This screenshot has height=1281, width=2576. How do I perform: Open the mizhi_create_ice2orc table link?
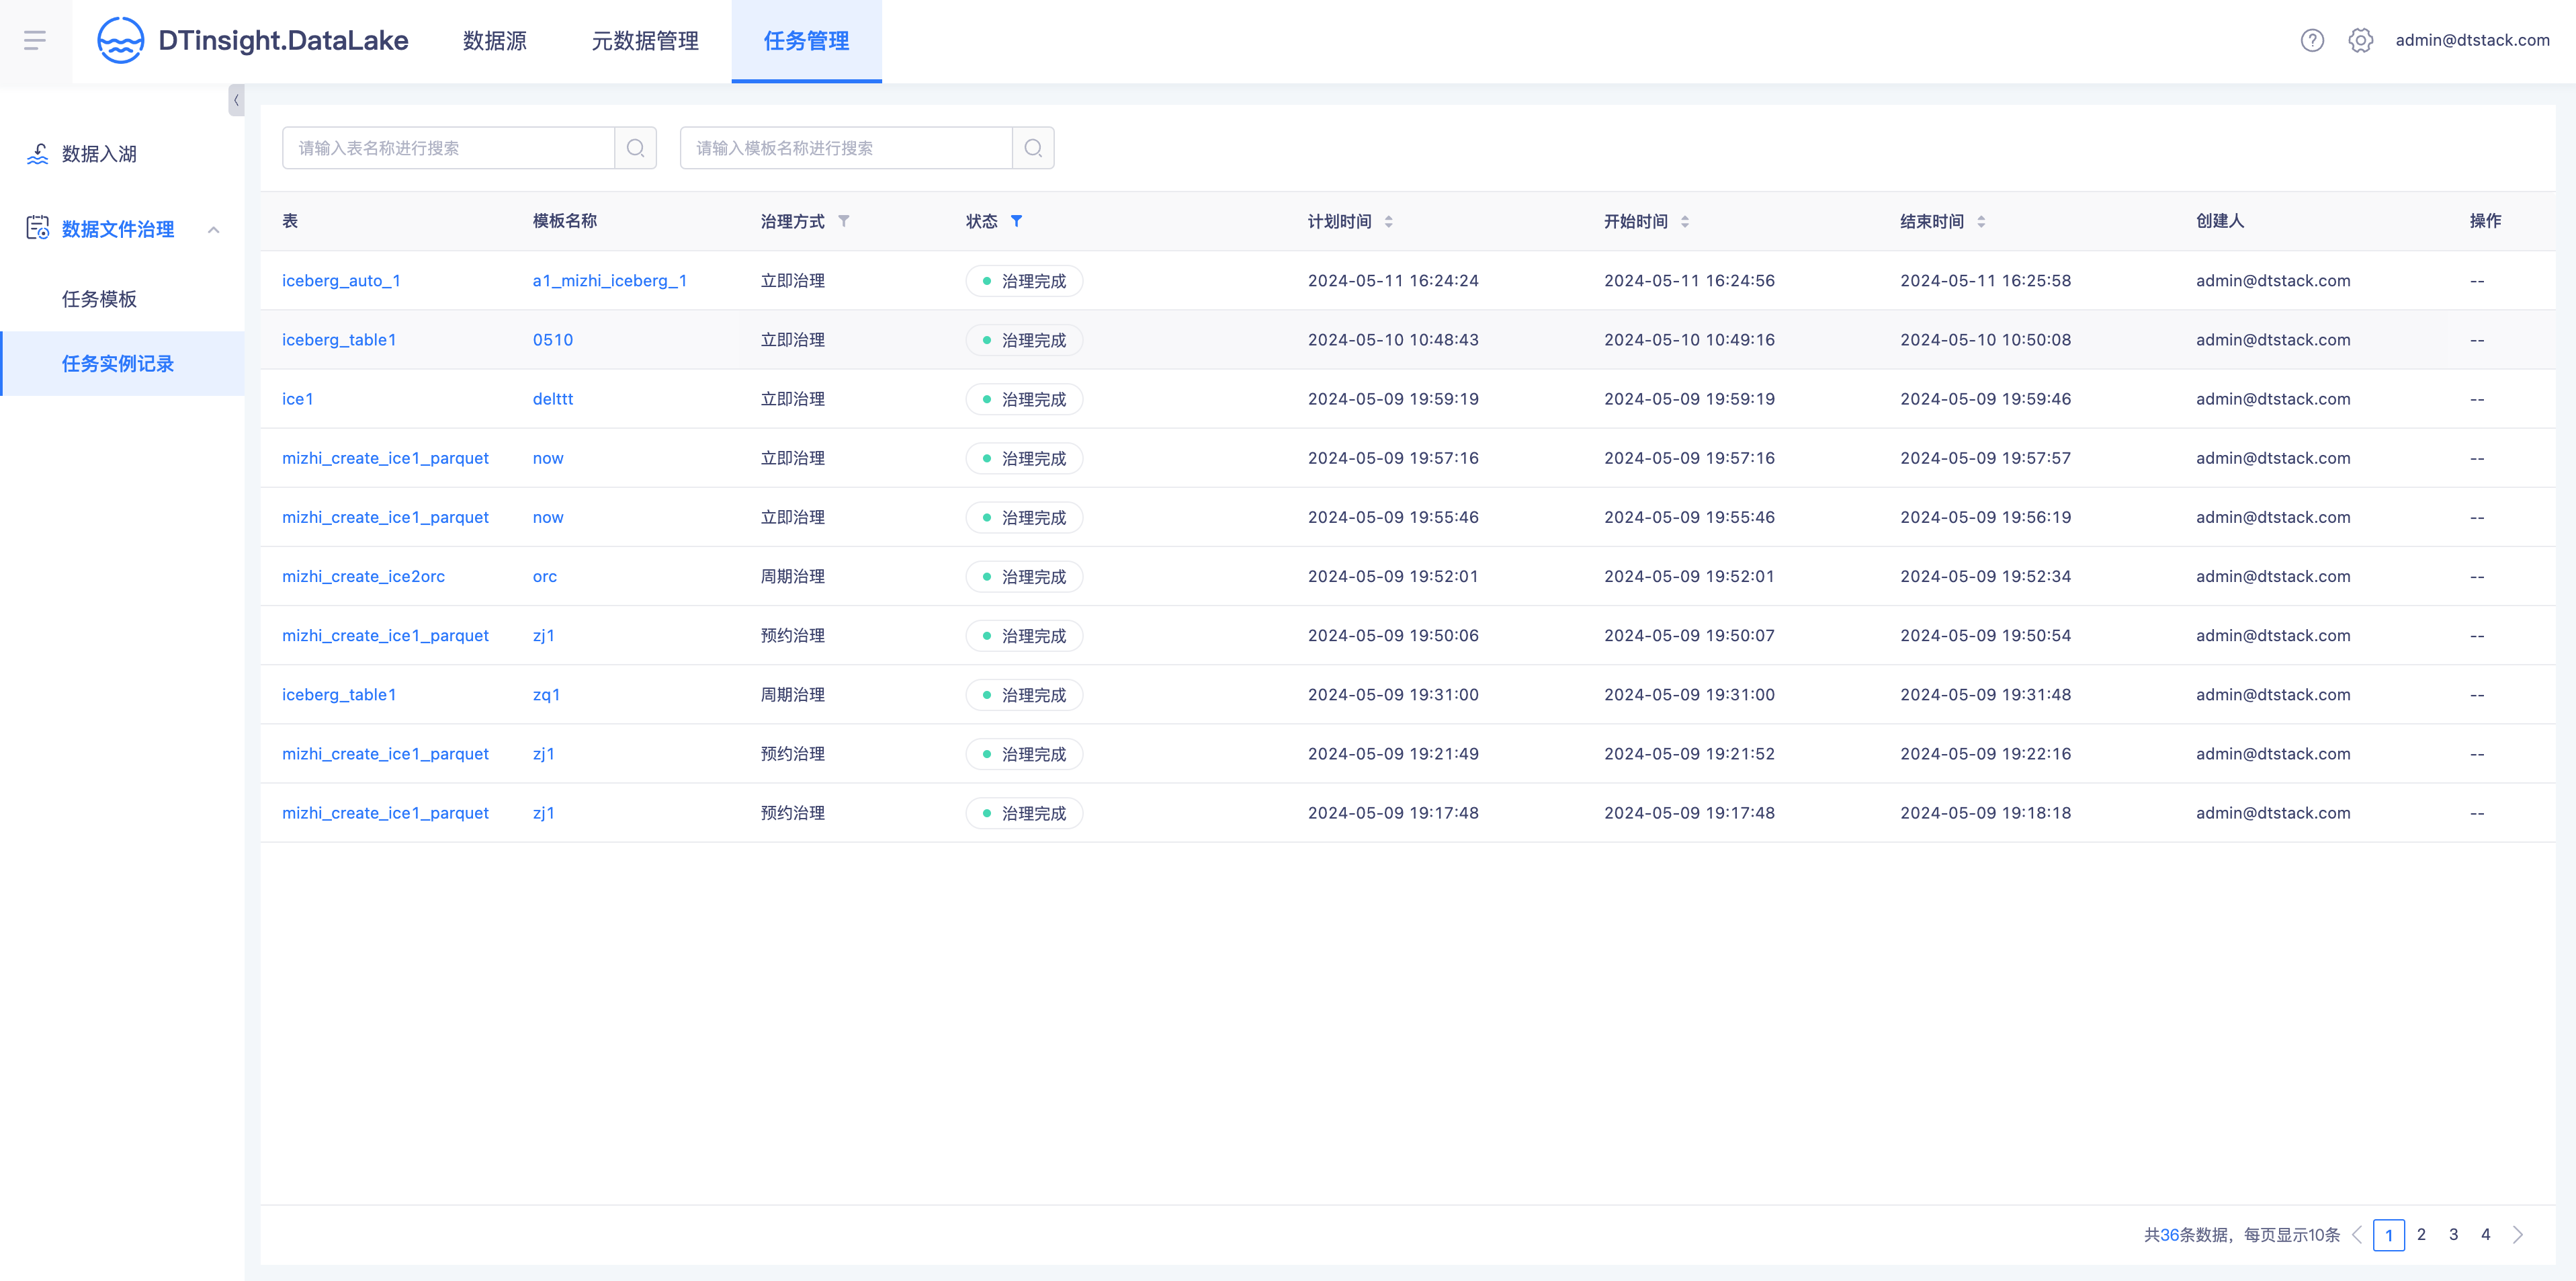coord(363,576)
